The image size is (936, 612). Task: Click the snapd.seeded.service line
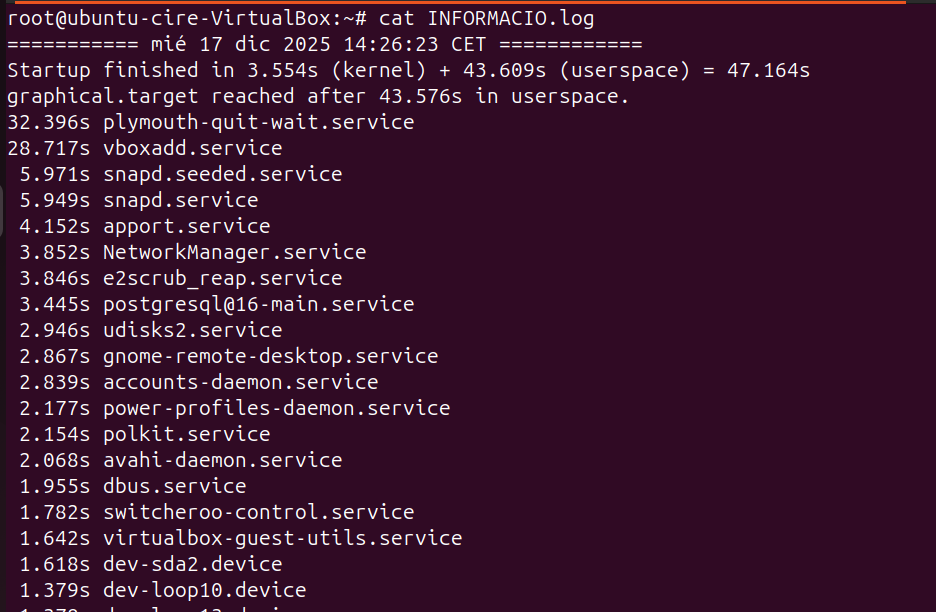point(222,174)
